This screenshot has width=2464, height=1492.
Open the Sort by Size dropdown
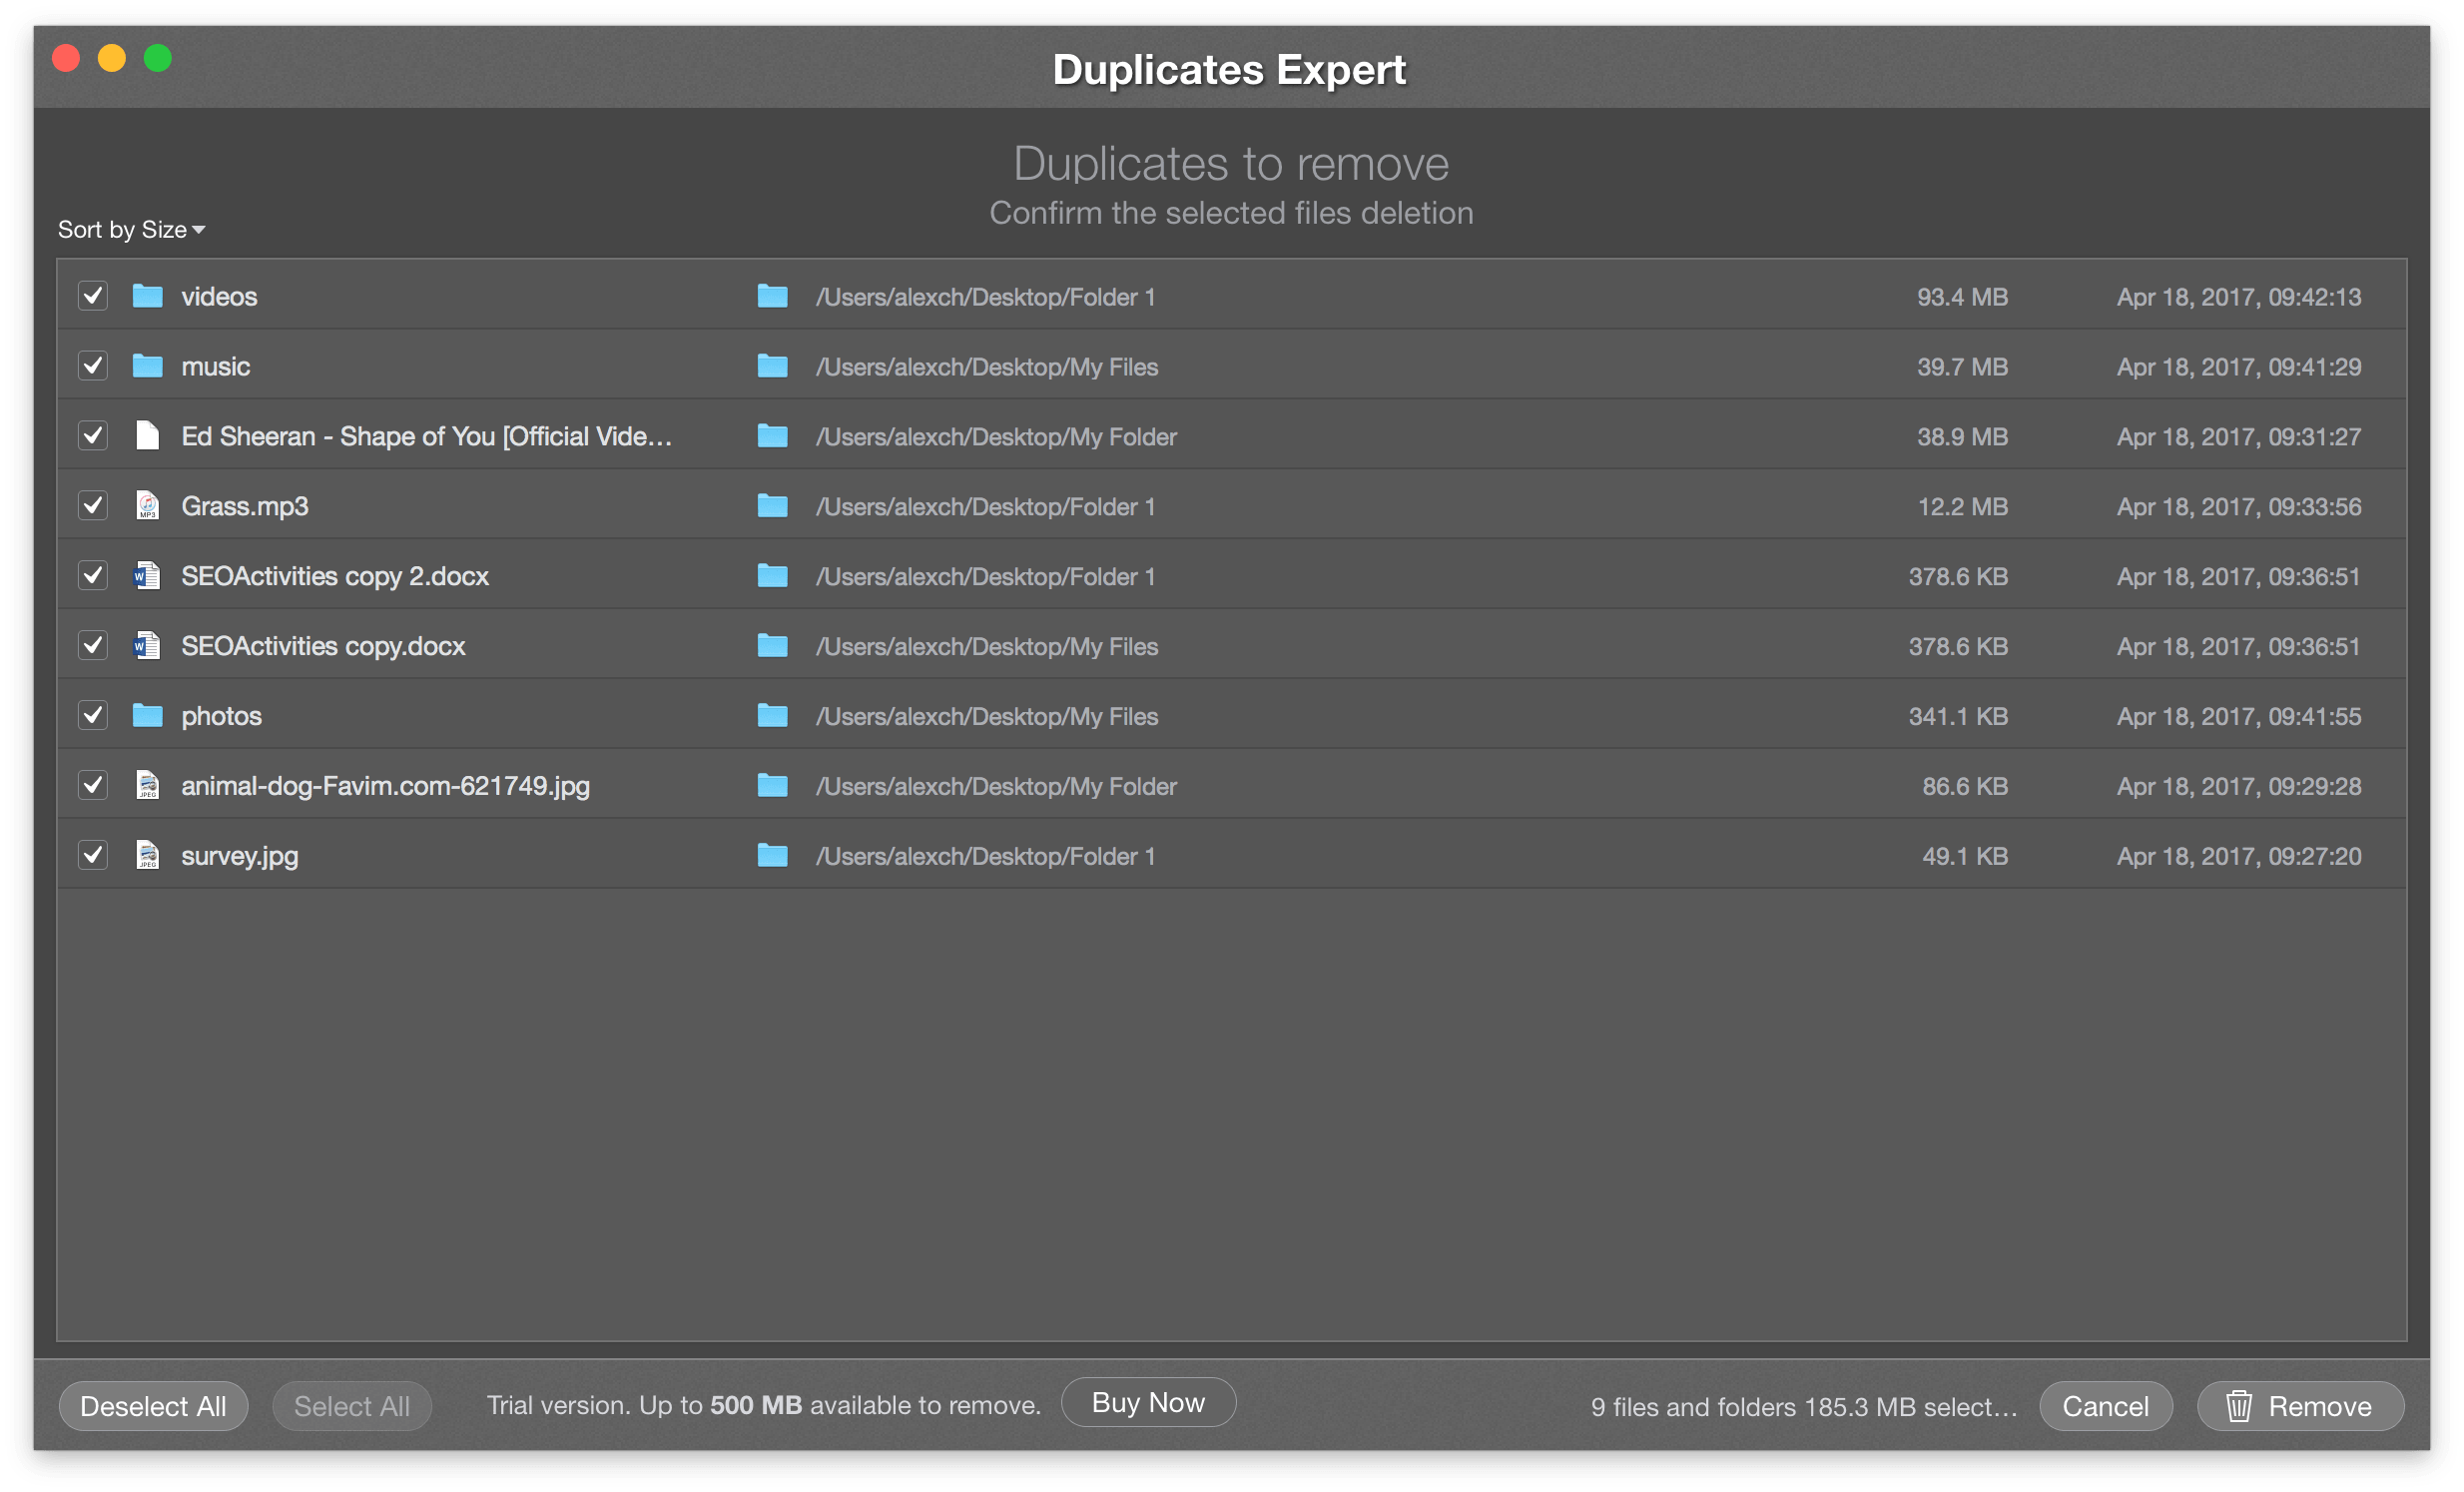click(x=131, y=230)
